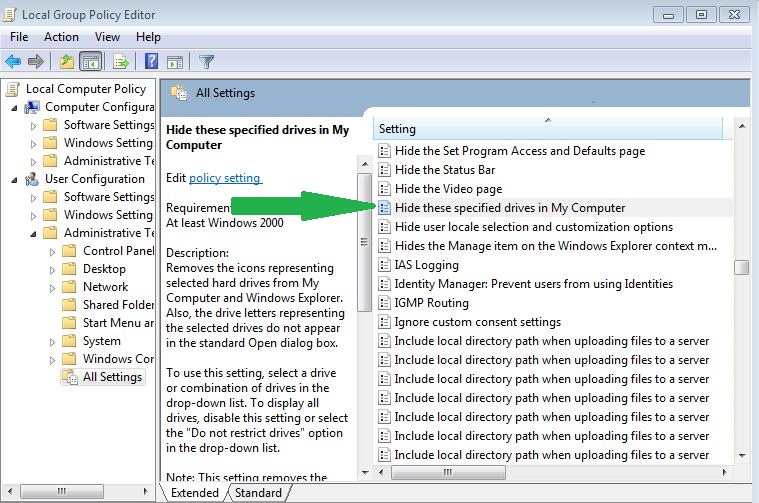Select the Local Computer Policy root label
The image size is (759, 503).
[86, 89]
